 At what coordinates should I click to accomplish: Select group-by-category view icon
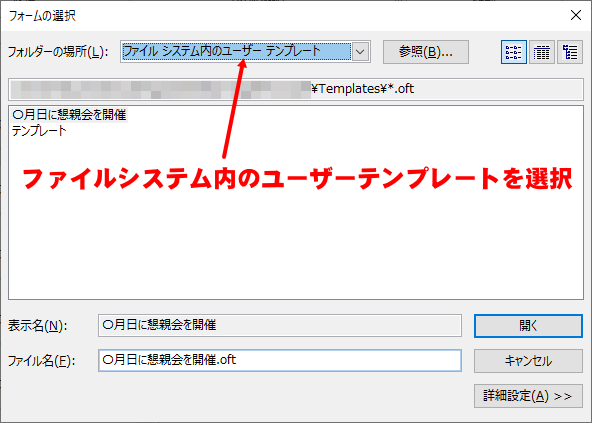pyautogui.click(x=570, y=52)
